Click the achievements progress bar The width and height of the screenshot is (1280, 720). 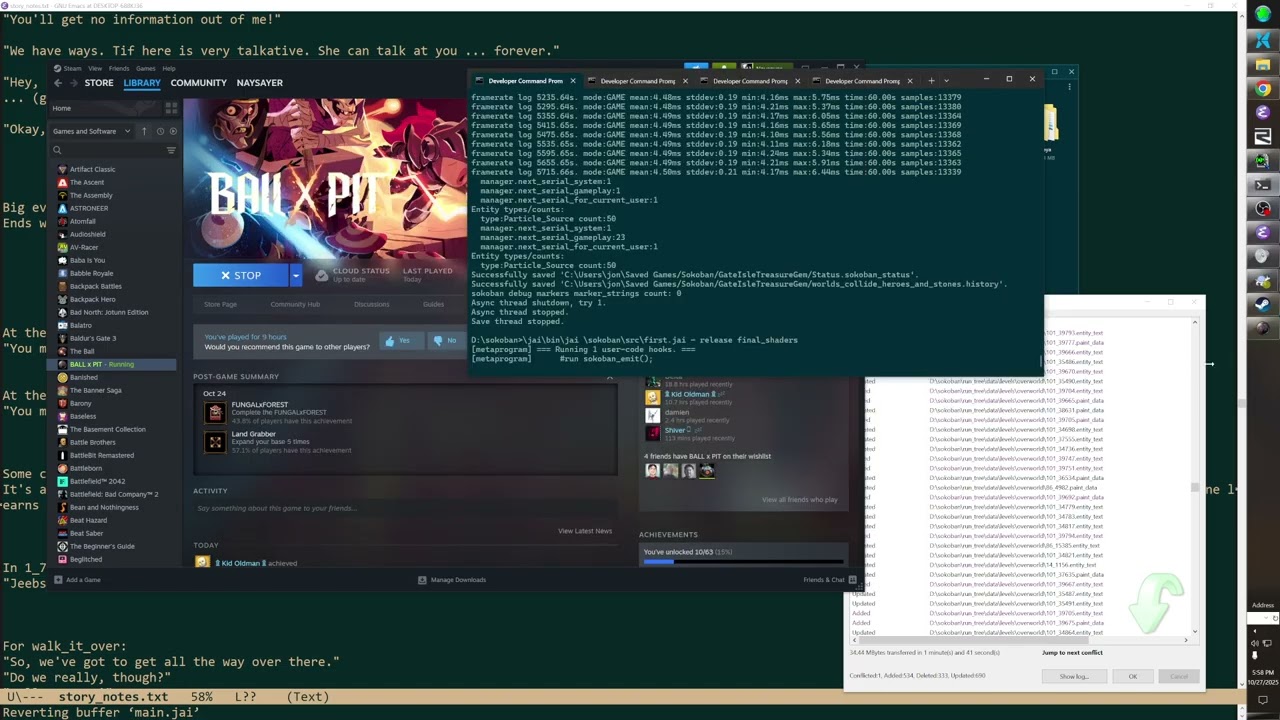coord(743,562)
